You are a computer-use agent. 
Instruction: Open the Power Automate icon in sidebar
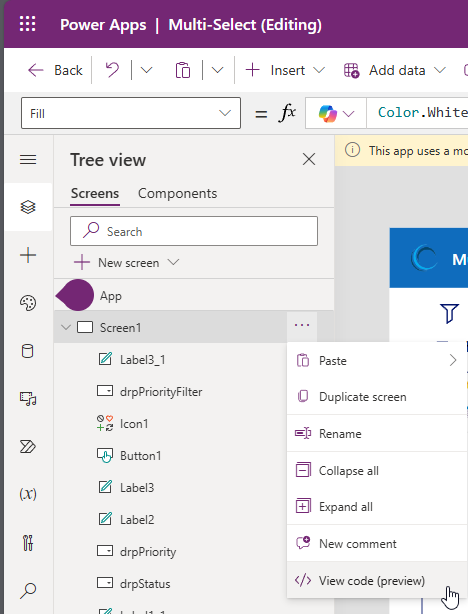click(27, 446)
